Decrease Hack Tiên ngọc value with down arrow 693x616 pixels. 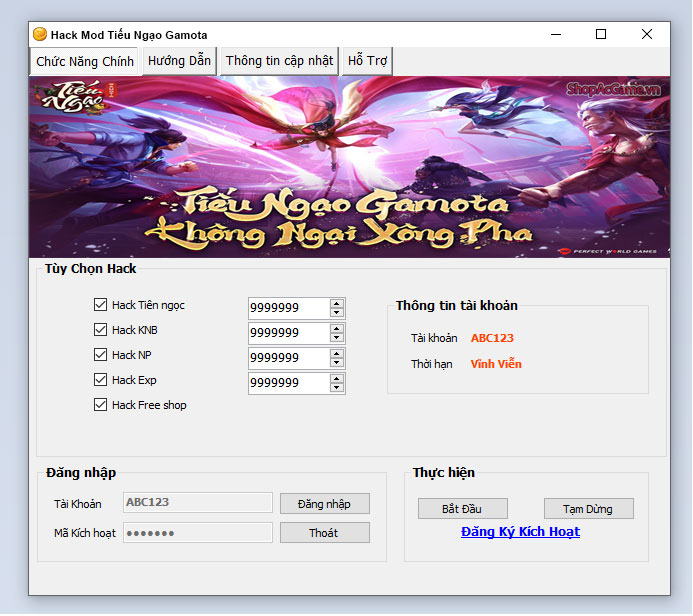[337, 313]
